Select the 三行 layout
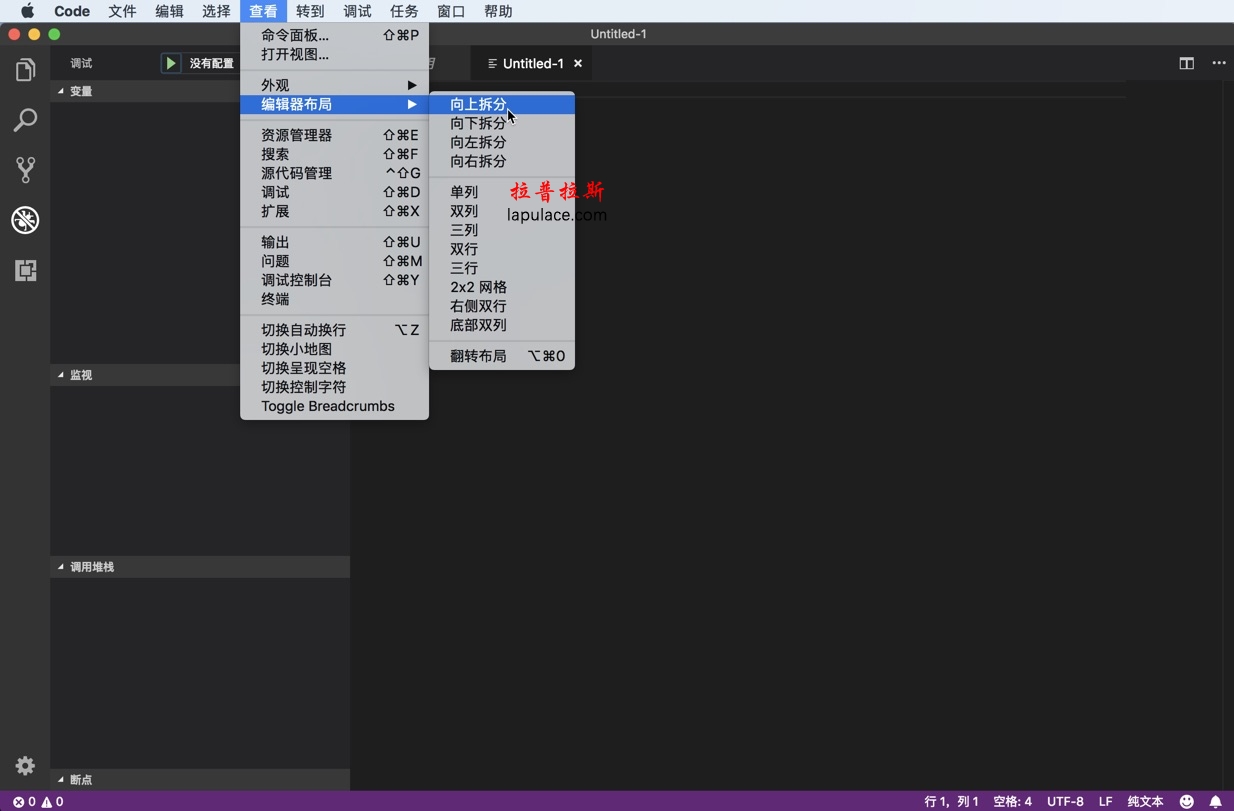Viewport: 1234px width, 811px height. coord(502,268)
